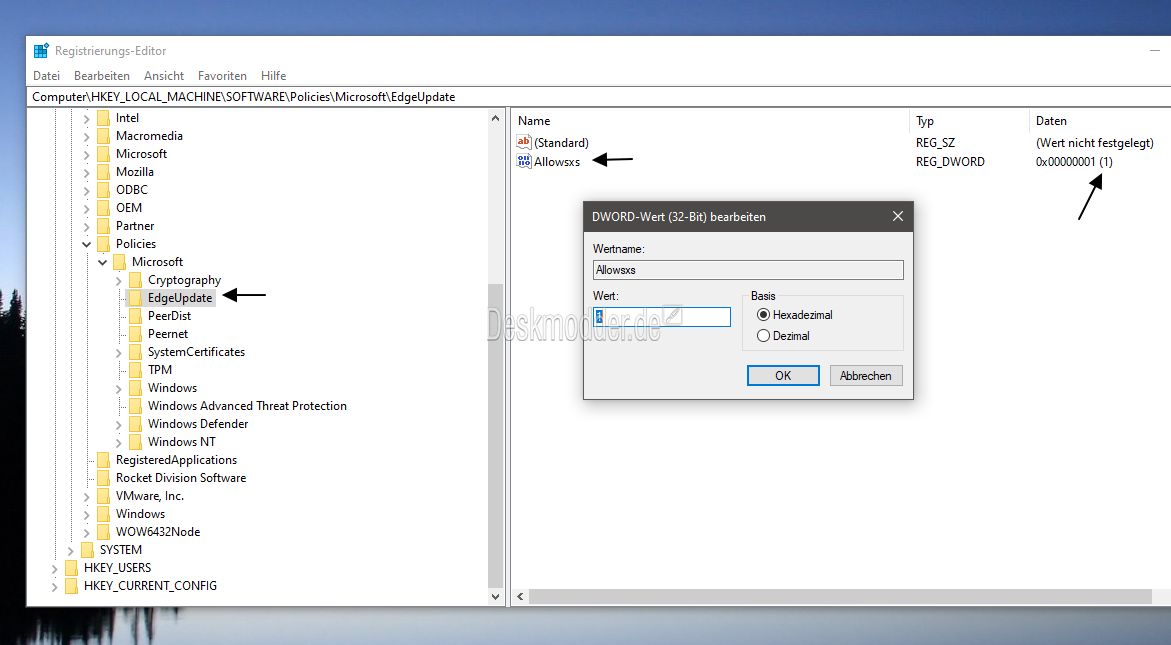Select the Dezimal base radio button
The image size is (1171, 645).
763,336
